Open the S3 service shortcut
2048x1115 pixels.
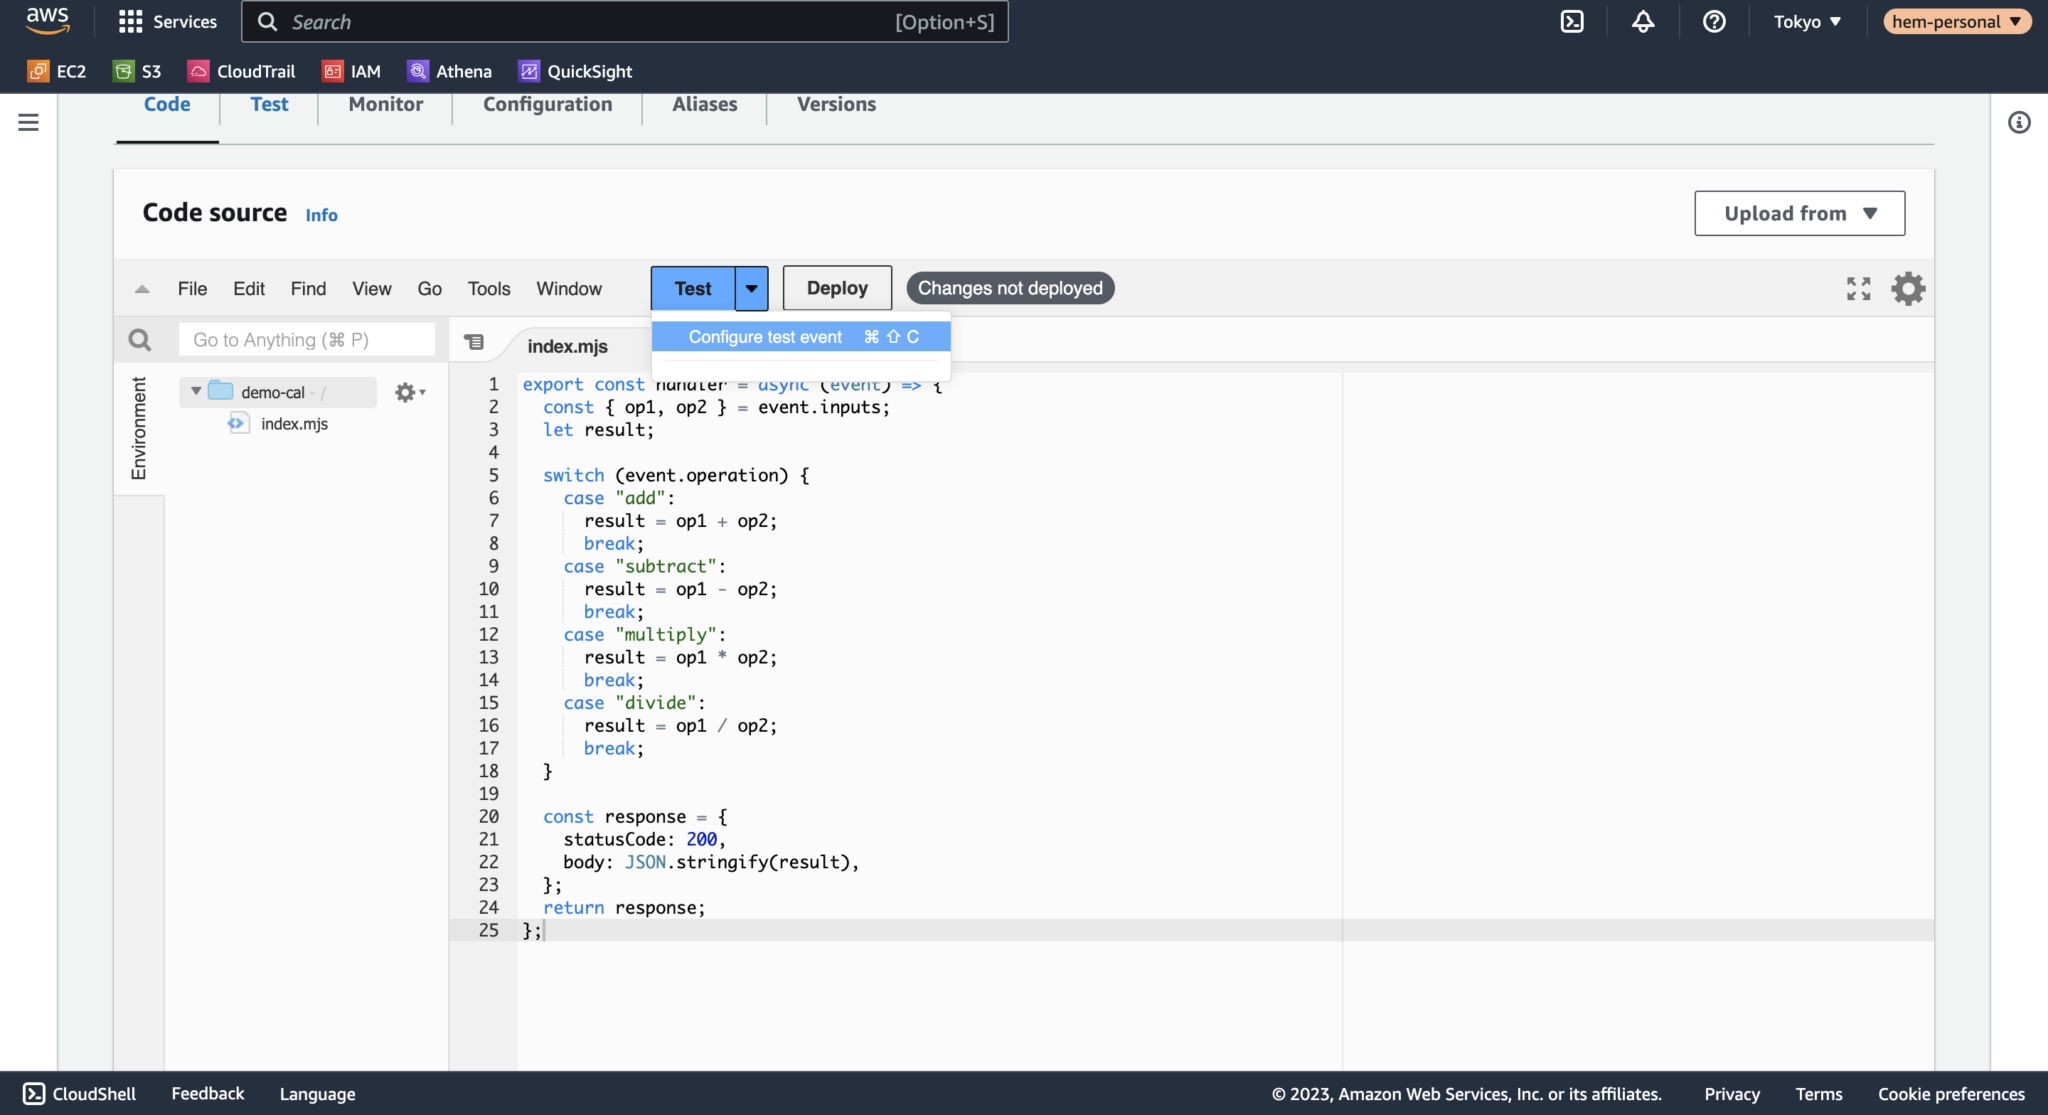(136, 71)
